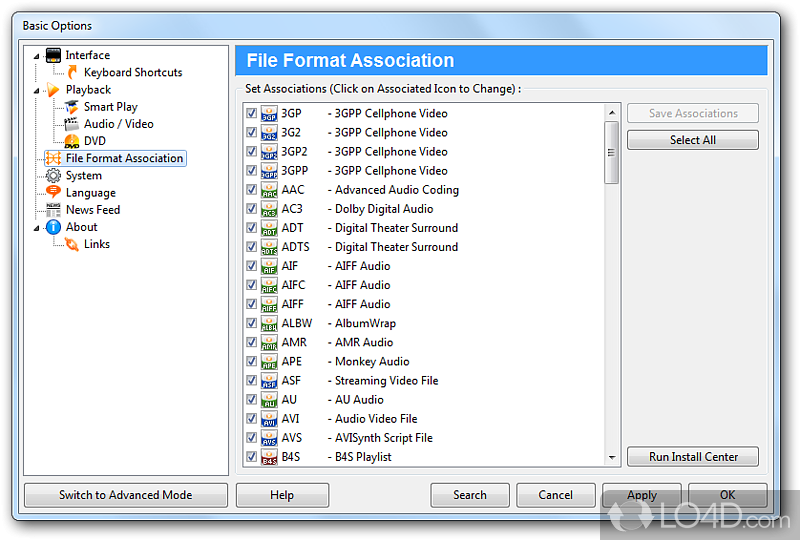Select Smart Play in the options tree
Screen dimensions: 800x540
[x=111, y=107]
